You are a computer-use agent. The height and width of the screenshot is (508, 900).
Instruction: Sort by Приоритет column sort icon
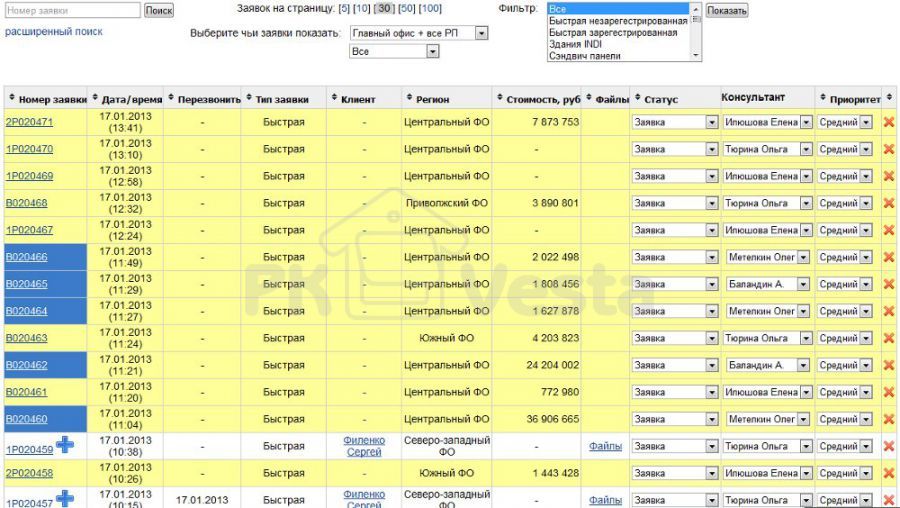(x=823, y=99)
